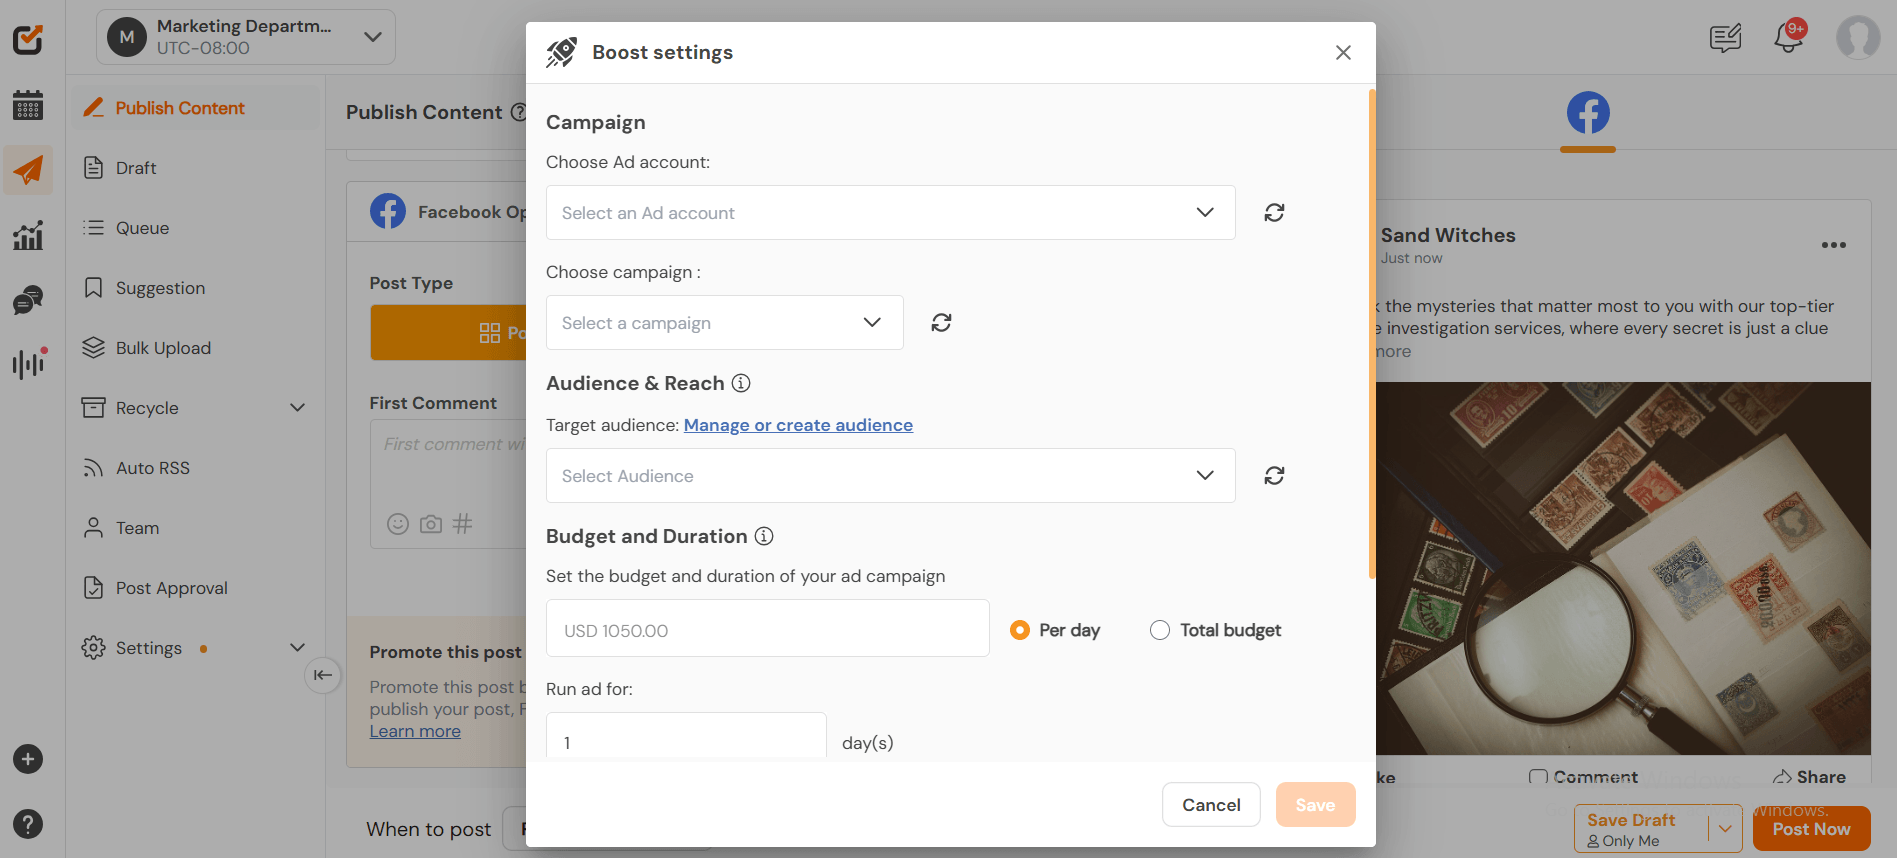The width and height of the screenshot is (1897, 858).
Task: Refresh the audience list
Action: (1274, 475)
